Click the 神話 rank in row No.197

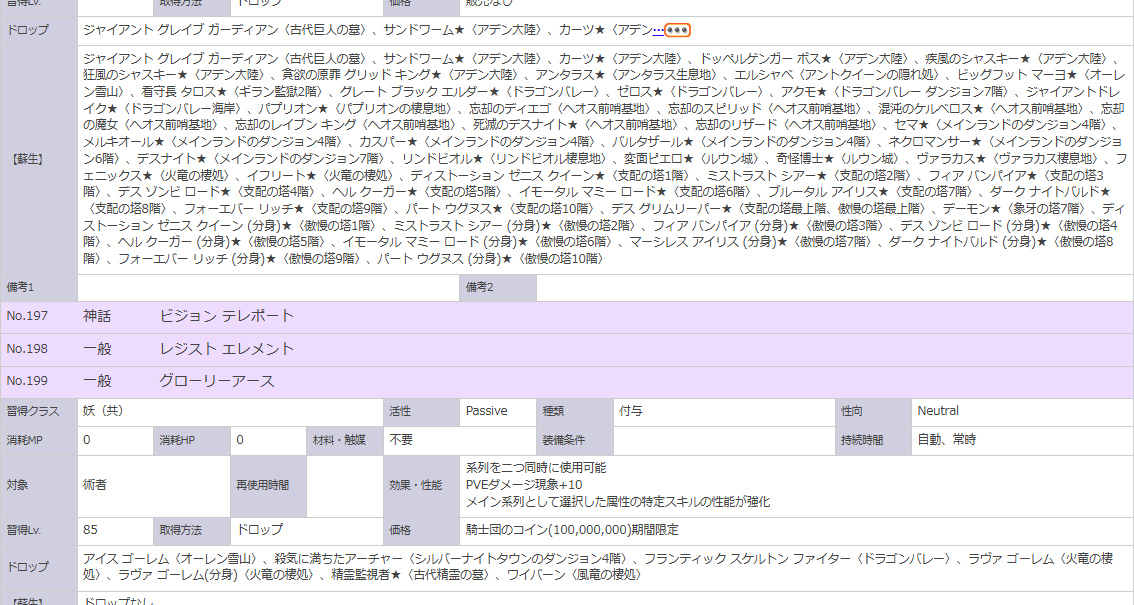(97, 316)
